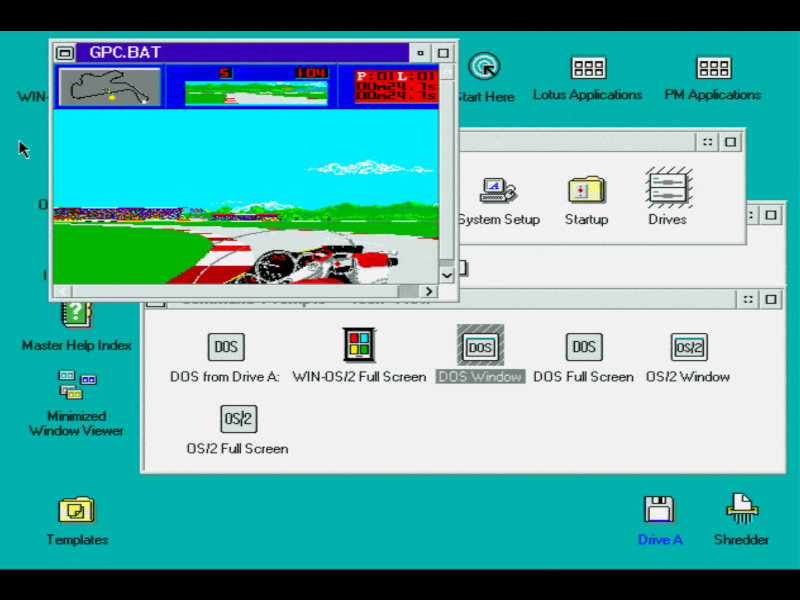800x600 pixels.
Task: Select the highlighted DOS Window icon
Action: (480, 347)
